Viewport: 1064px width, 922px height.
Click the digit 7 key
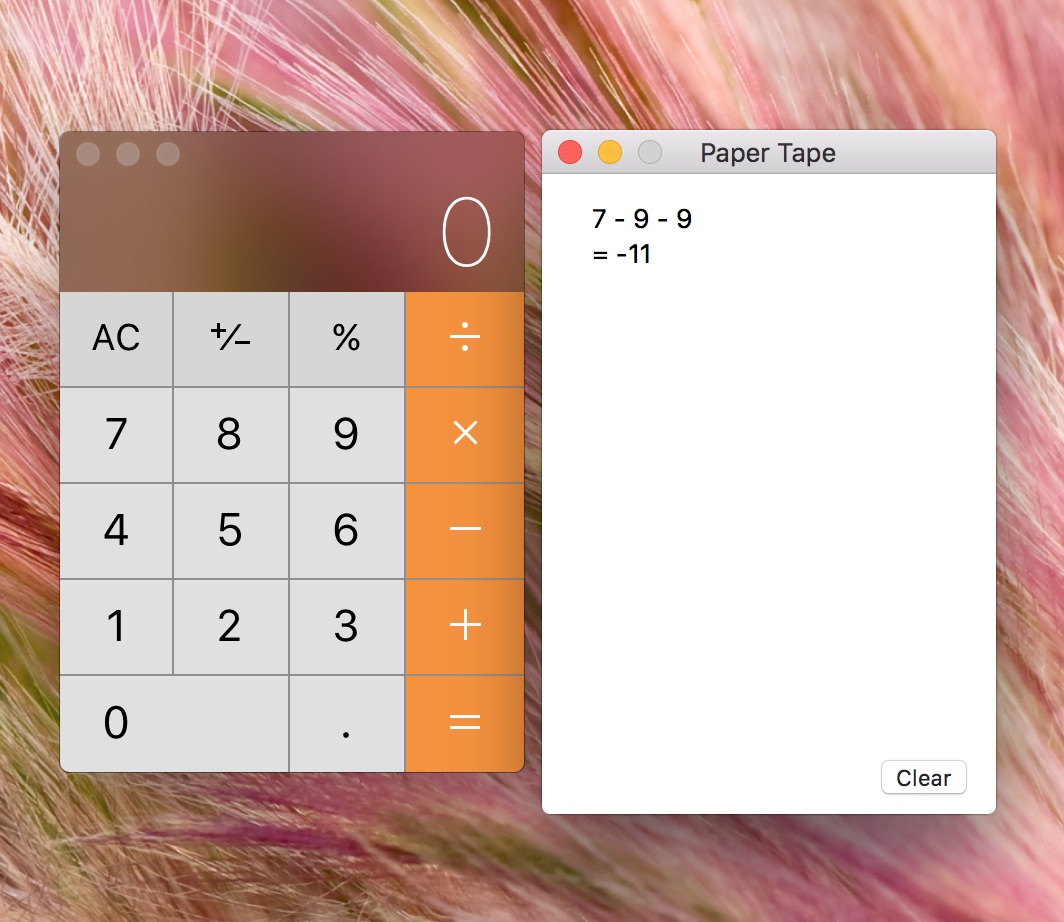coord(116,435)
